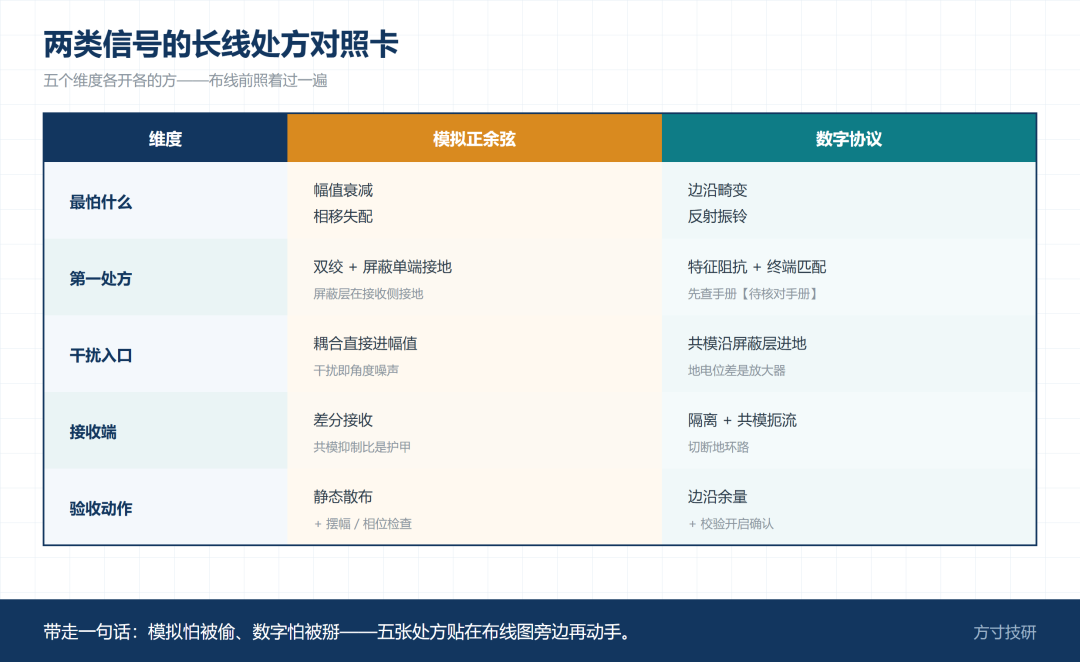Click the title 两类信号的长线处方对照卡
This screenshot has height=662, width=1080.
point(220,45)
